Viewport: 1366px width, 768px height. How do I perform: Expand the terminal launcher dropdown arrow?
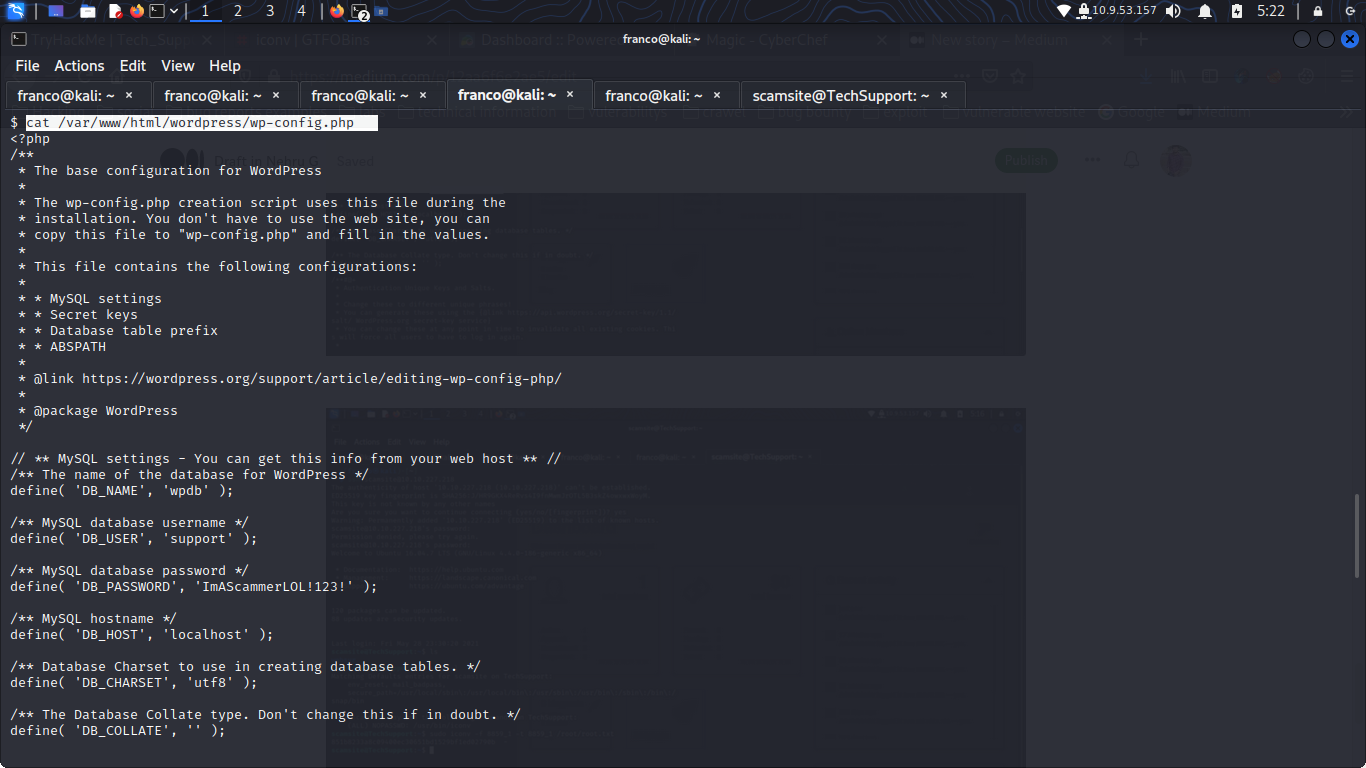coord(174,11)
